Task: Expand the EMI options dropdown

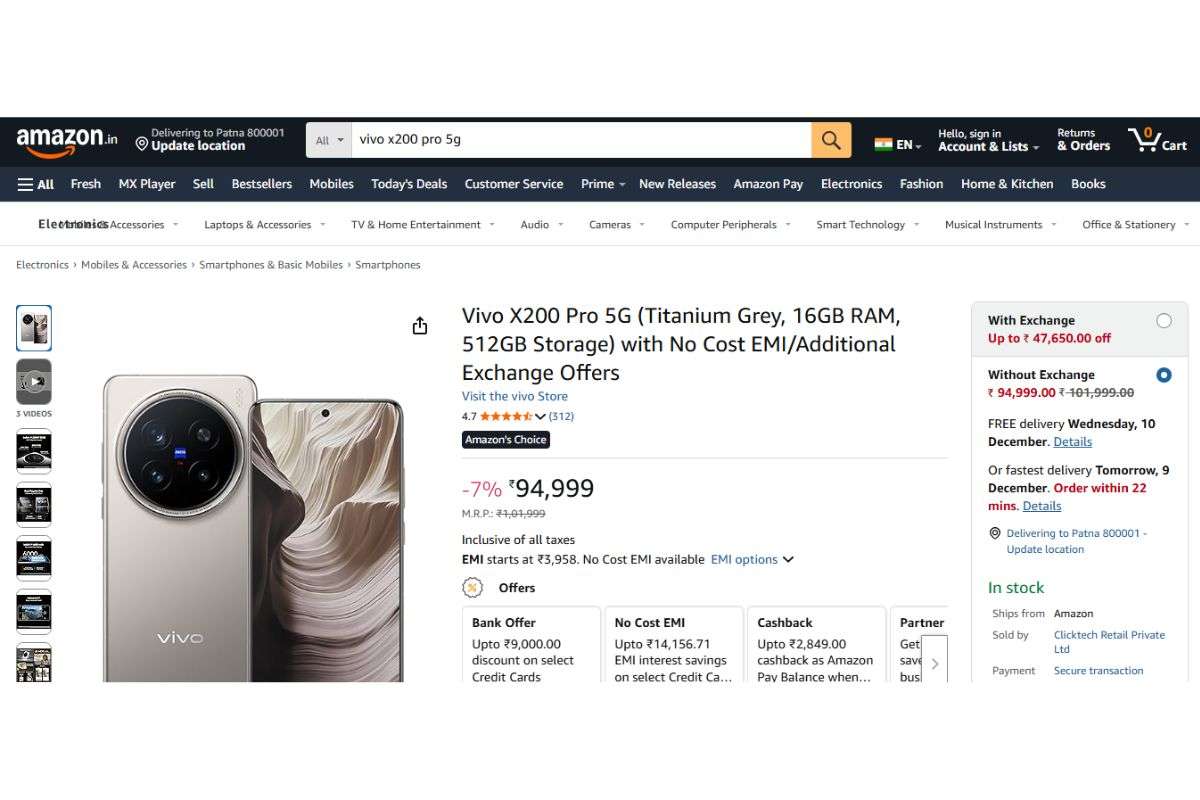Action: pyautogui.click(x=752, y=560)
